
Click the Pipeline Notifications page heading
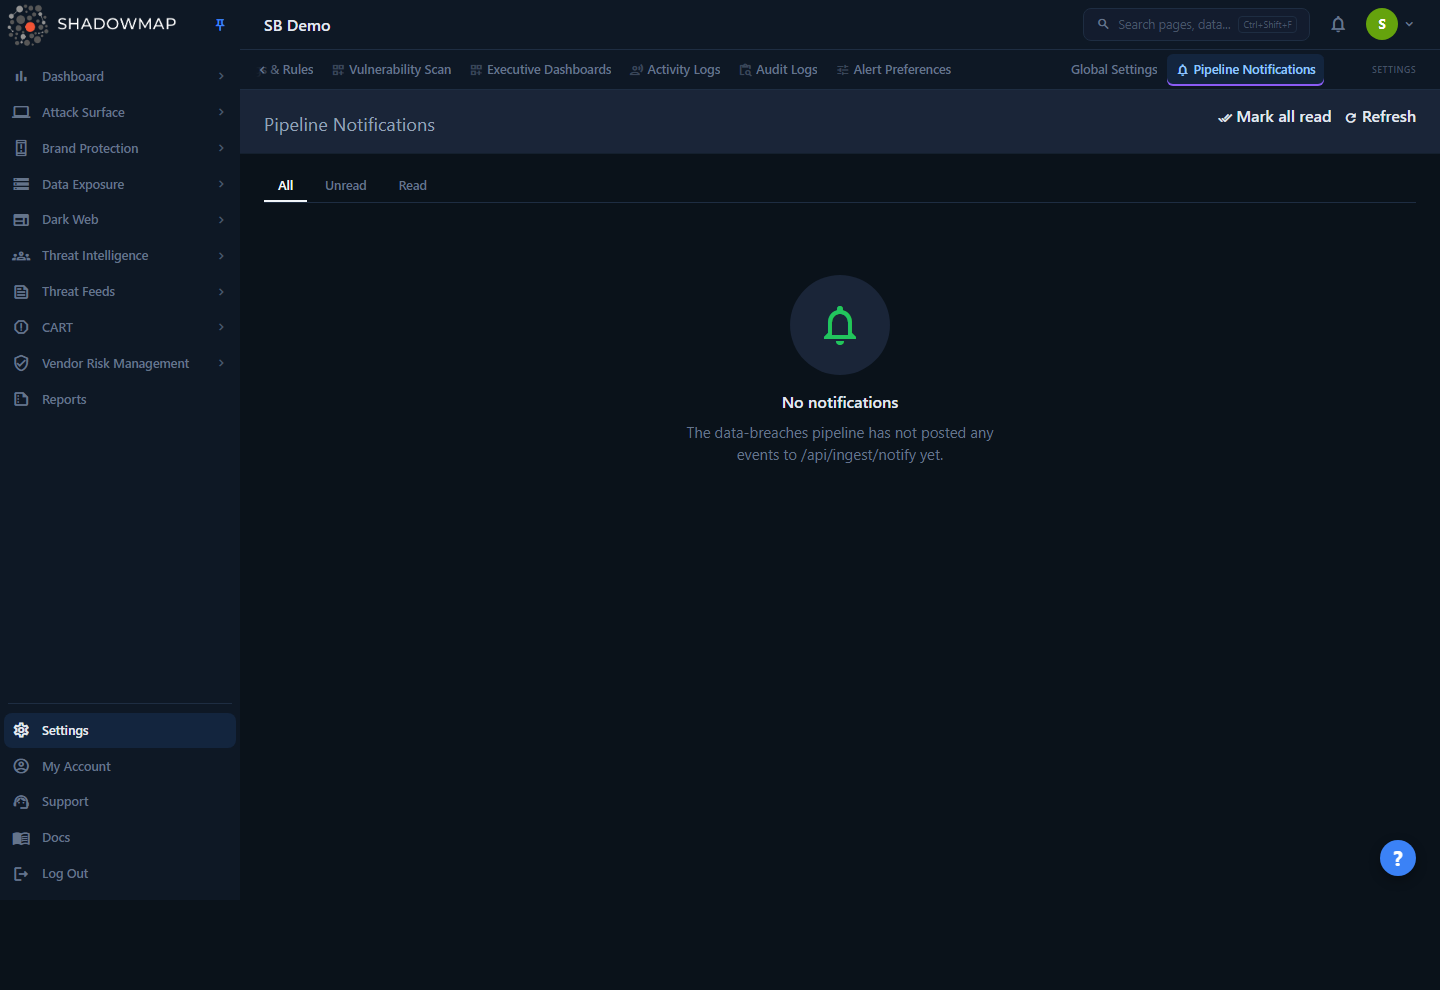349,125
